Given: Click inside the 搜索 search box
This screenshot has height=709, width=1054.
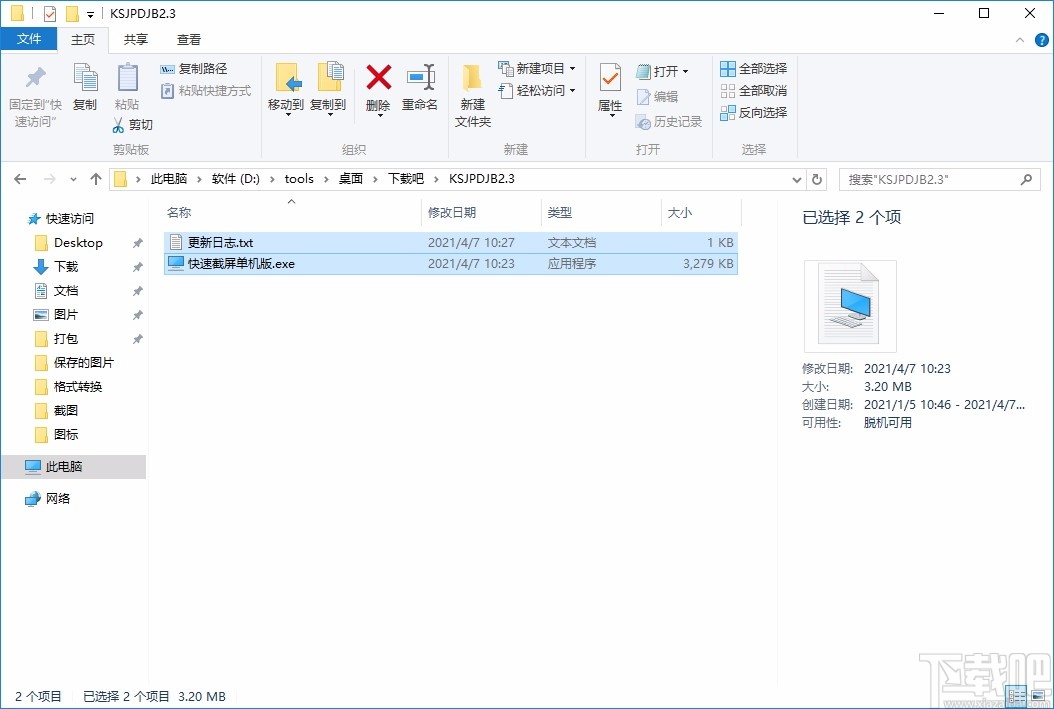Looking at the screenshot, I should click(930, 178).
